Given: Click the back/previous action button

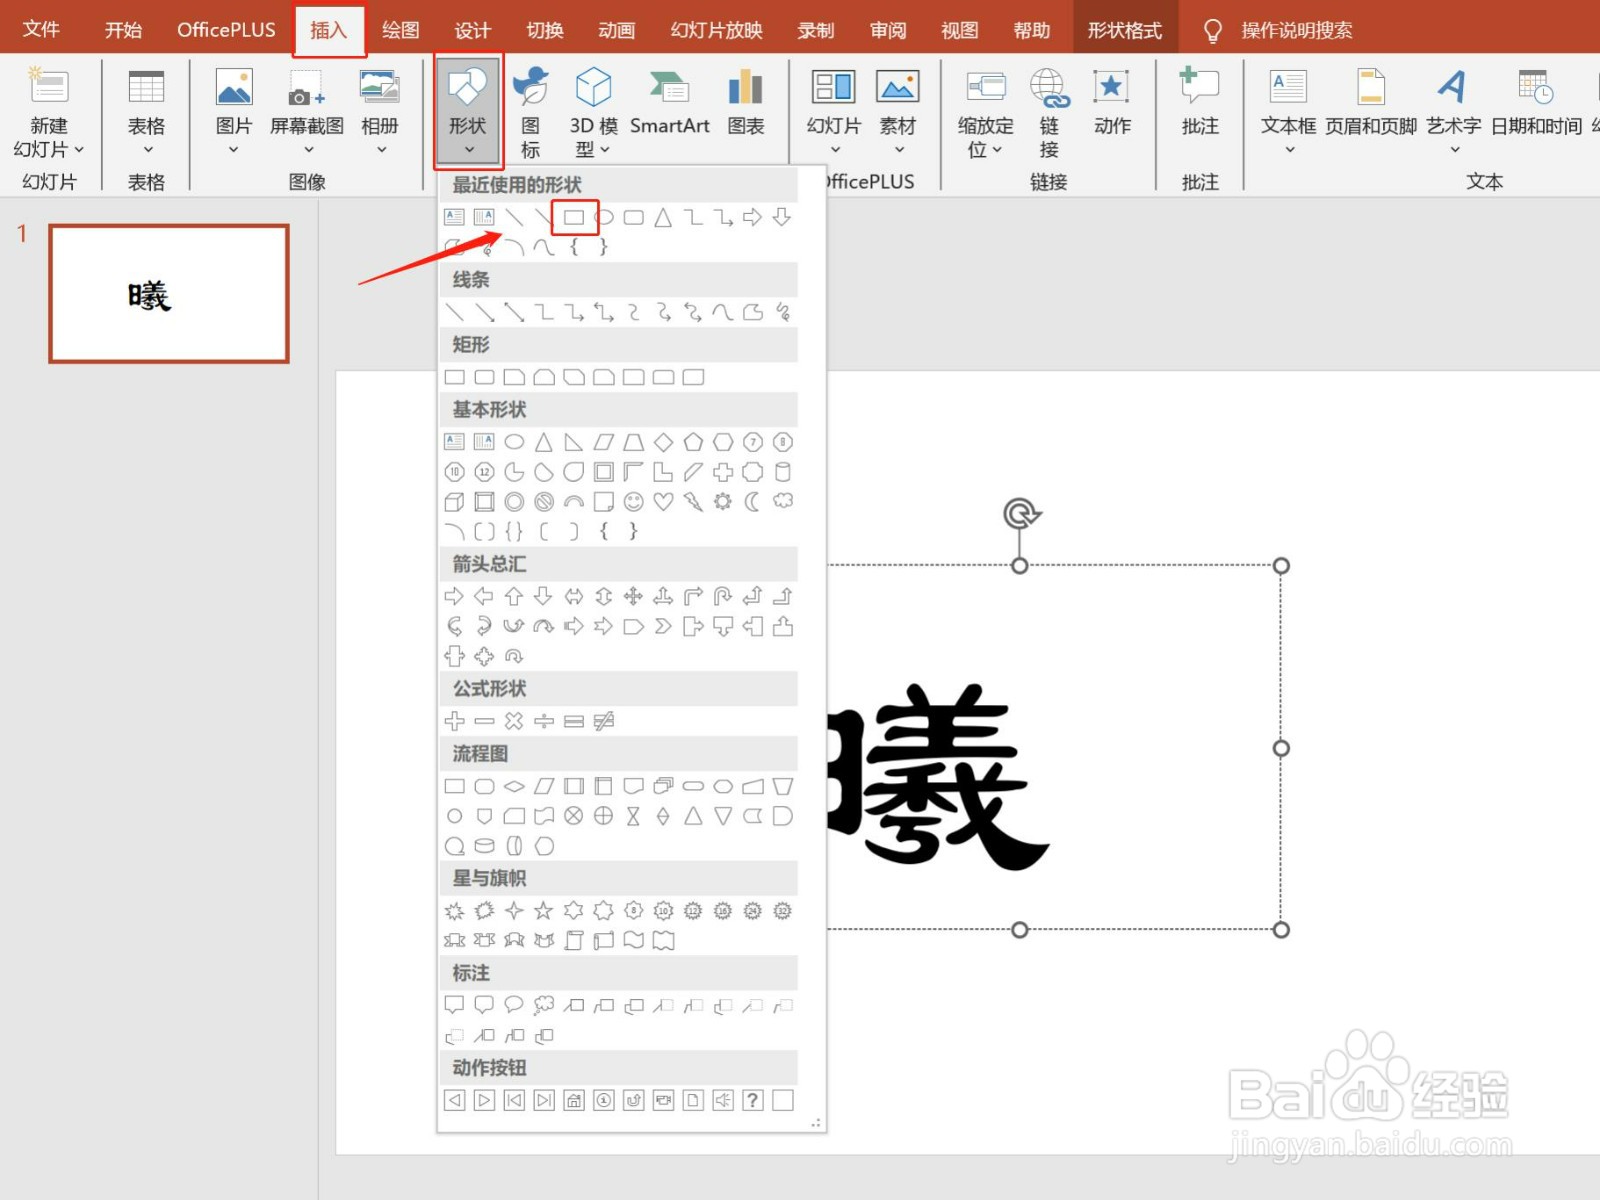Looking at the screenshot, I should tap(455, 1100).
